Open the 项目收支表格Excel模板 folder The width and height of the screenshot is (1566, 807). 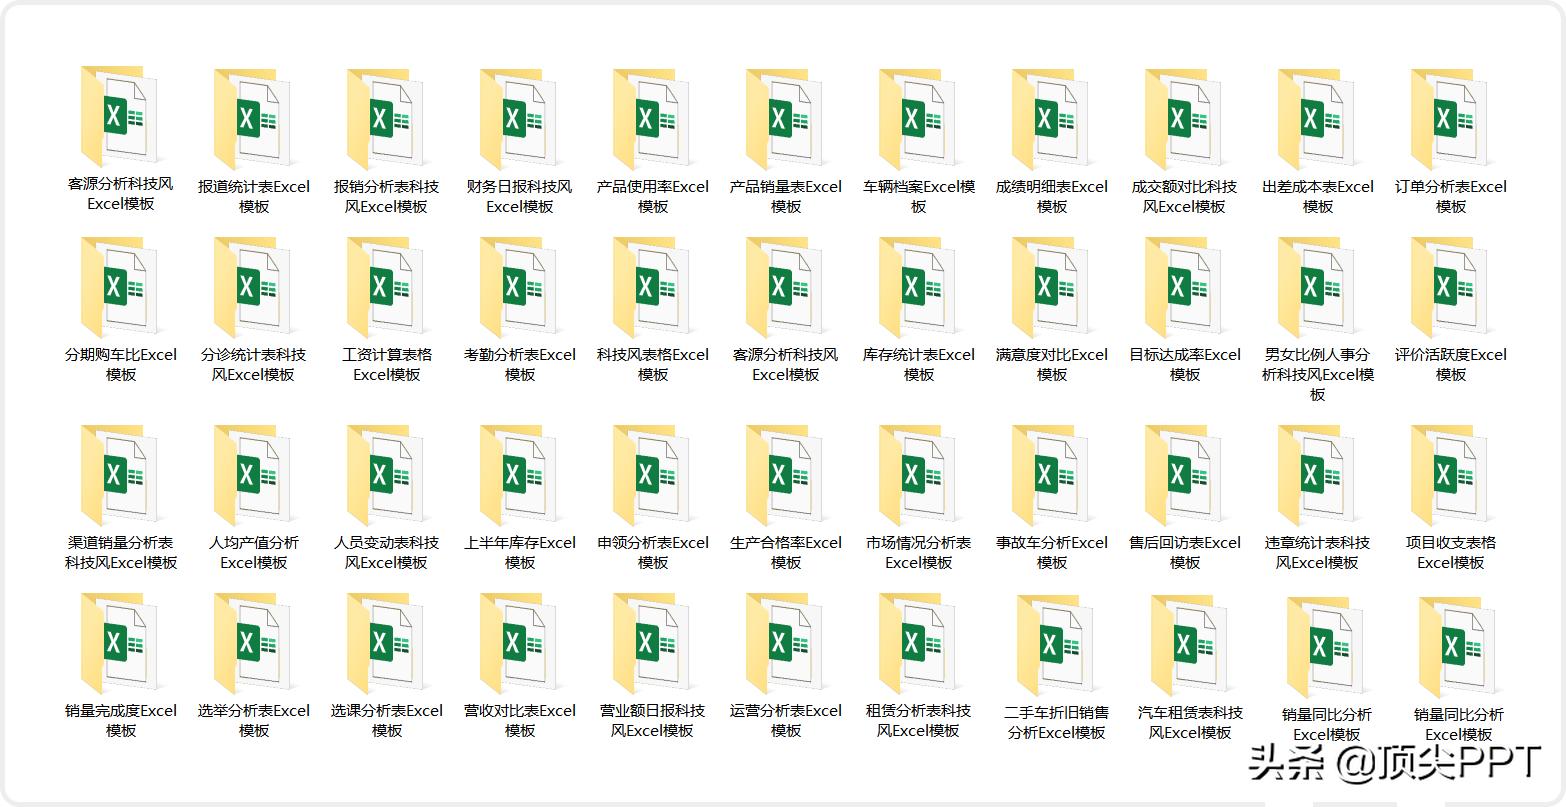1450,474
